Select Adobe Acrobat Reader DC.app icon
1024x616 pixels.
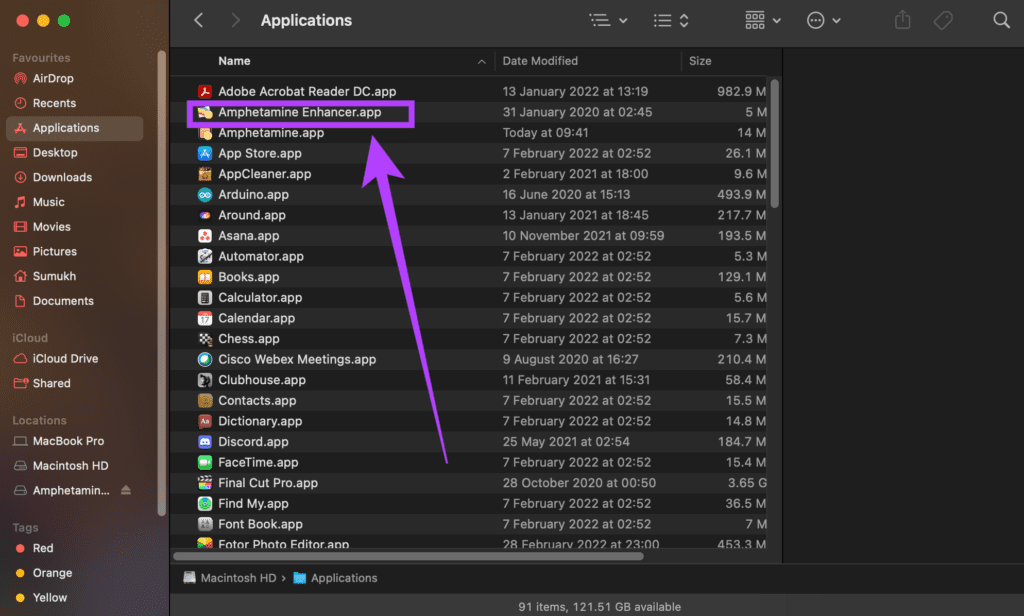(x=205, y=91)
